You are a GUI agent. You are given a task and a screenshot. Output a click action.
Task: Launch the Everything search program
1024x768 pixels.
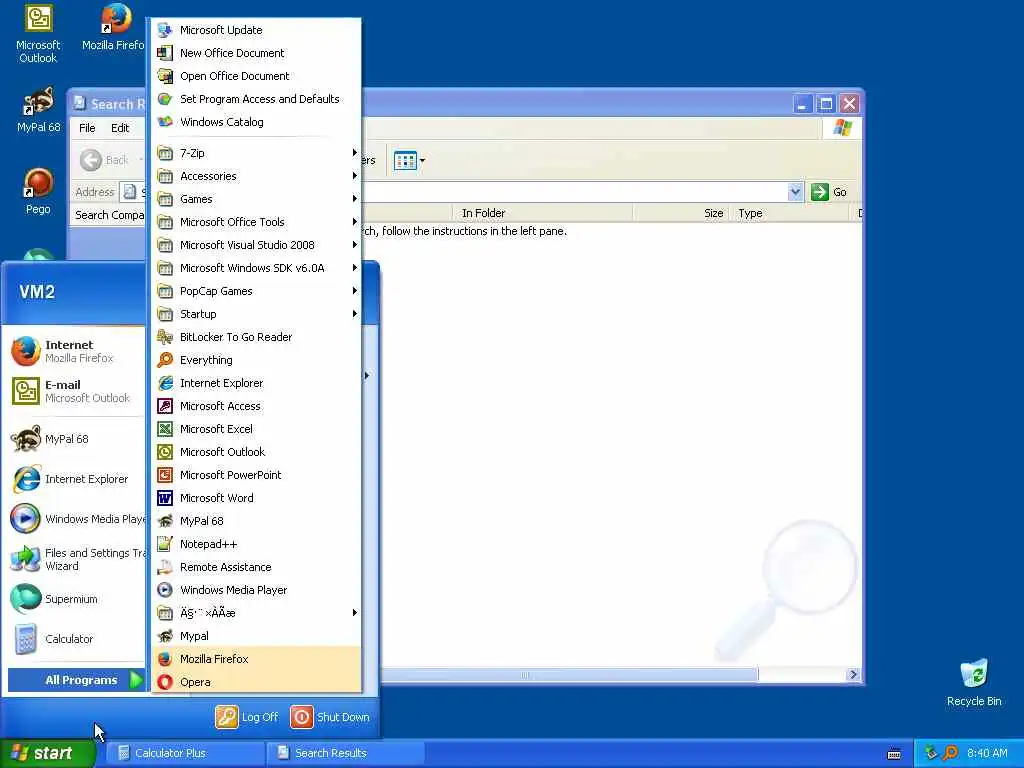256,360
